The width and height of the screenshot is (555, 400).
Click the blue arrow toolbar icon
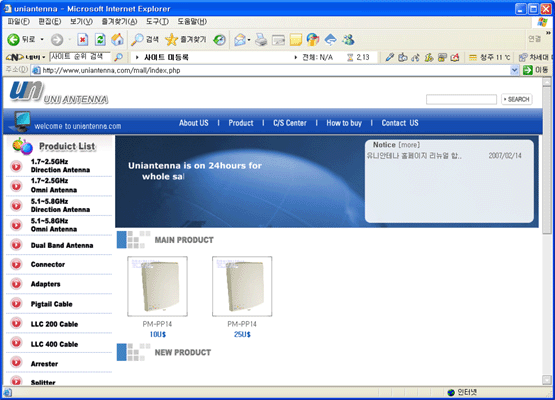[330, 40]
